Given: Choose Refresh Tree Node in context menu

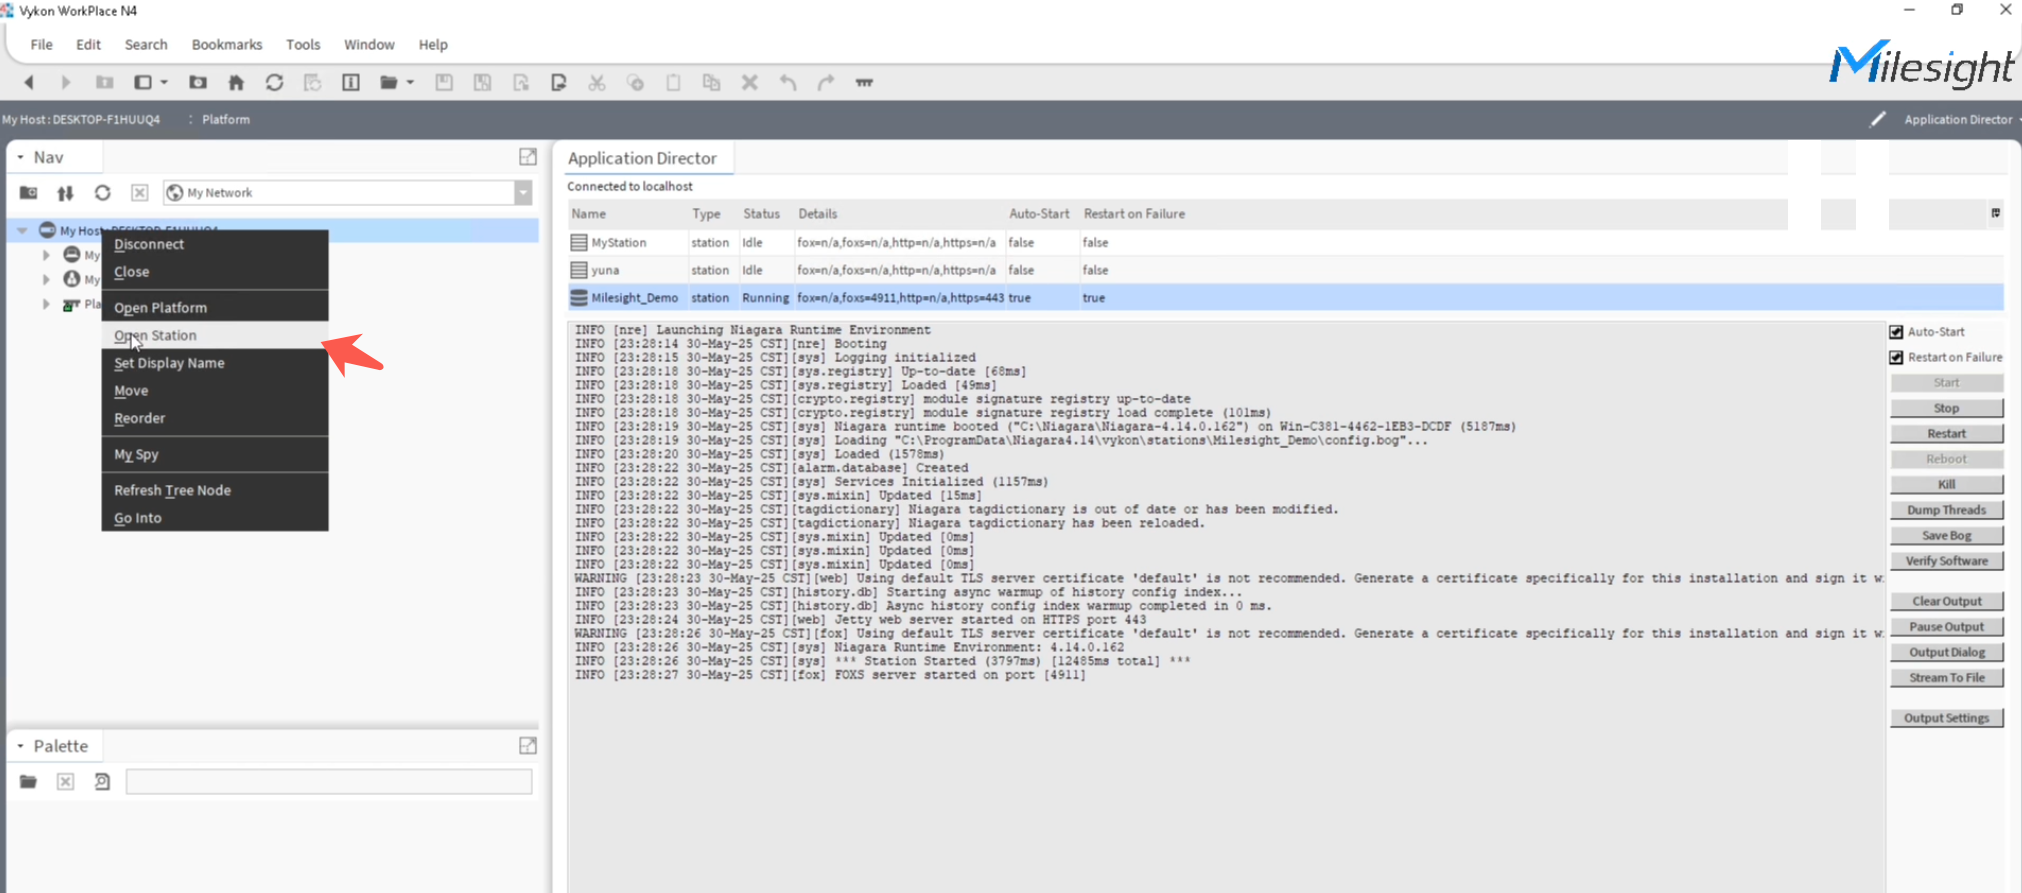Looking at the screenshot, I should (215, 490).
